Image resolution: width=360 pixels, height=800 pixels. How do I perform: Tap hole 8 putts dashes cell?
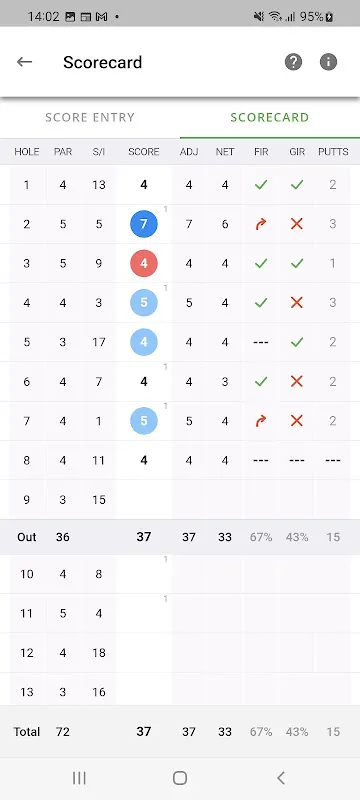click(x=333, y=460)
